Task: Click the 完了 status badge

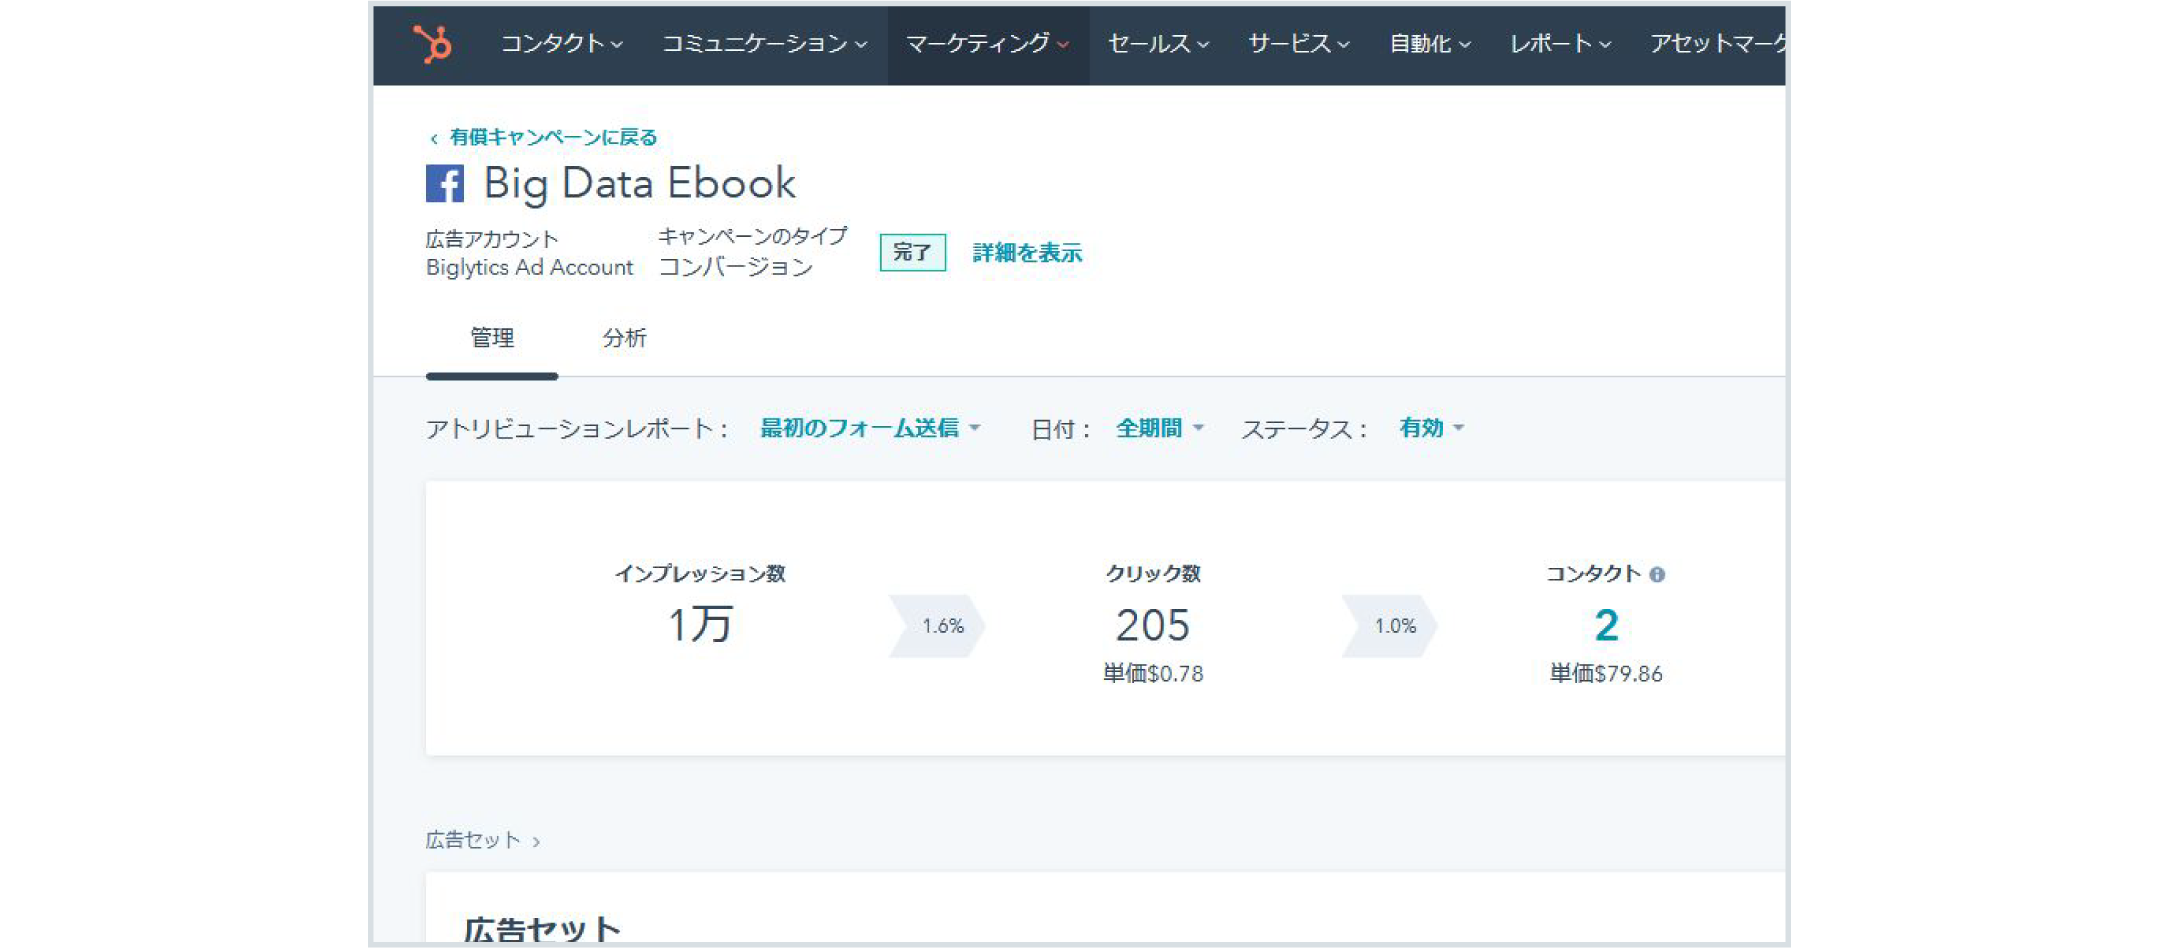Action: coord(912,253)
